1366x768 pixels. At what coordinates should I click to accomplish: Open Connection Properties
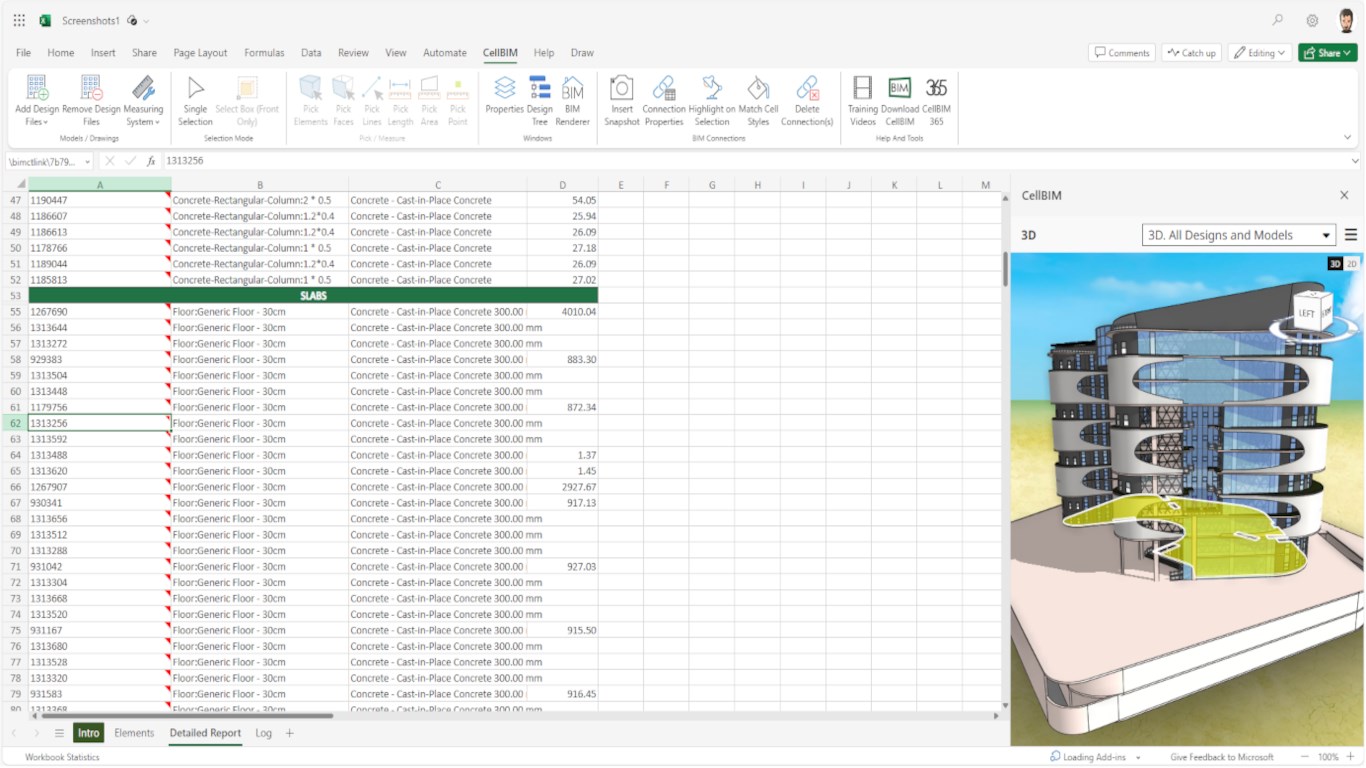(x=664, y=100)
